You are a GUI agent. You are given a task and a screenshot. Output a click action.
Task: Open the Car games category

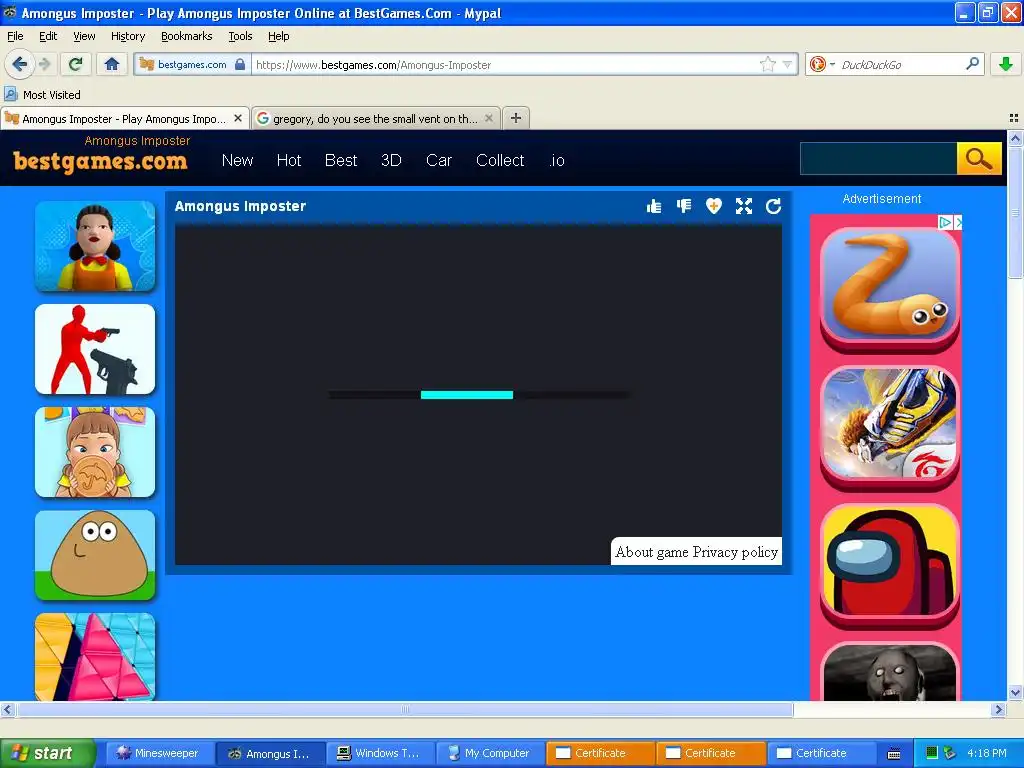pos(439,161)
